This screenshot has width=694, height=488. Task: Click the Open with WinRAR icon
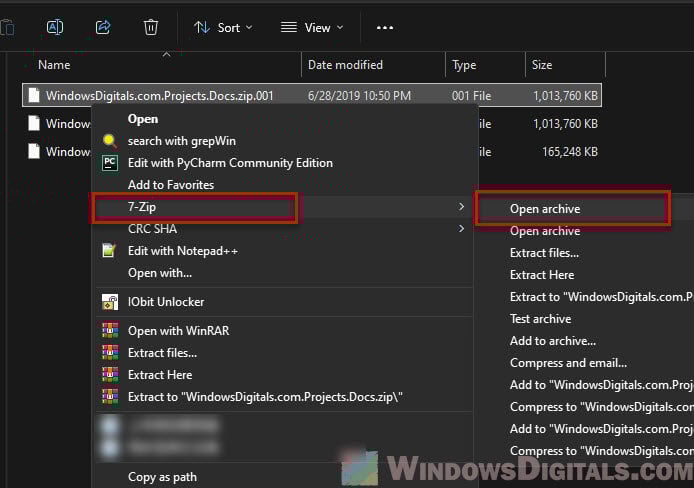110,330
